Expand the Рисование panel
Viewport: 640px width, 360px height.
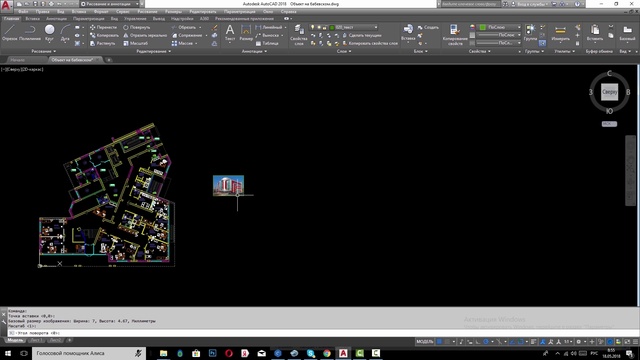pyautogui.click(x=44, y=51)
